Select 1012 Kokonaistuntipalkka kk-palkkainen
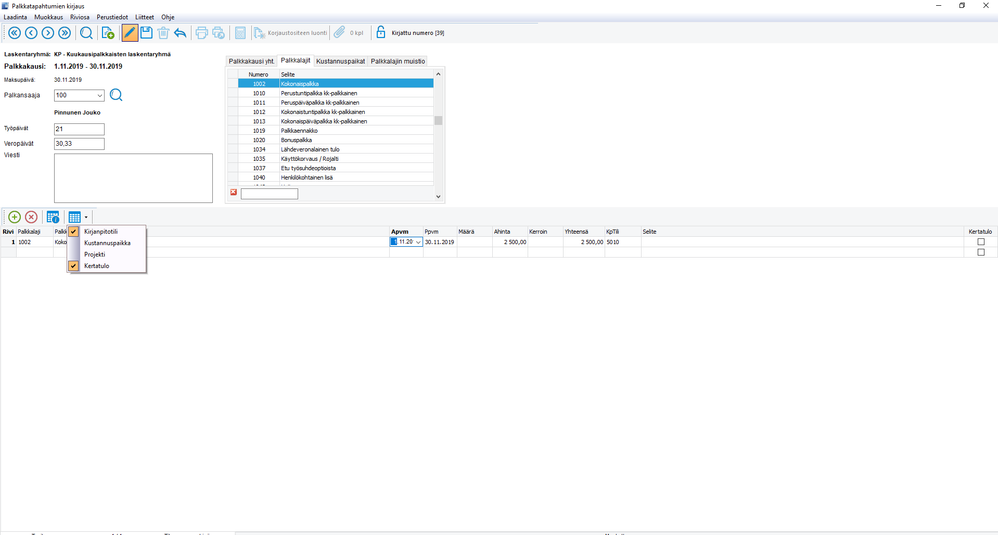This screenshot has width=998, height=535. (x=335, y=112)
